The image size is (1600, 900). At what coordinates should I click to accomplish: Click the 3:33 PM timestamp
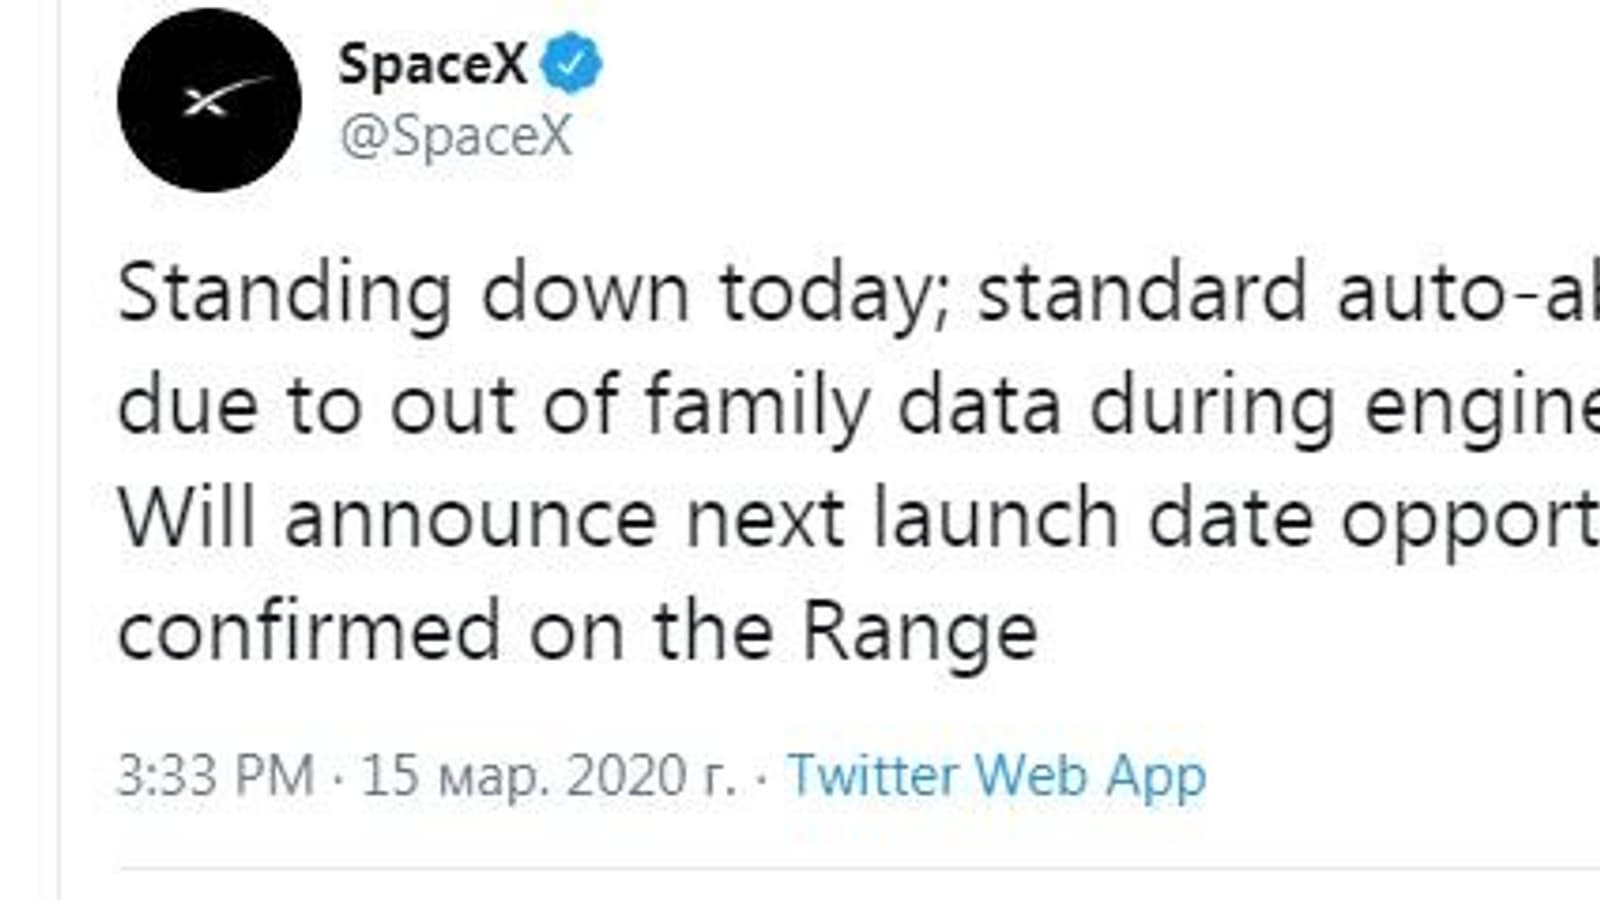[216, 775]
